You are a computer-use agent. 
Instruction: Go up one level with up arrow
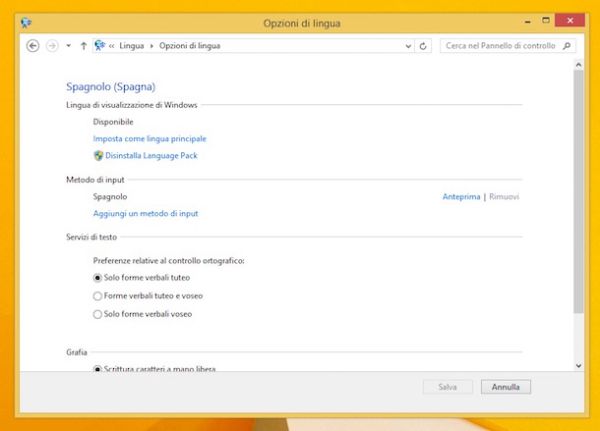(x=82, y=46)
